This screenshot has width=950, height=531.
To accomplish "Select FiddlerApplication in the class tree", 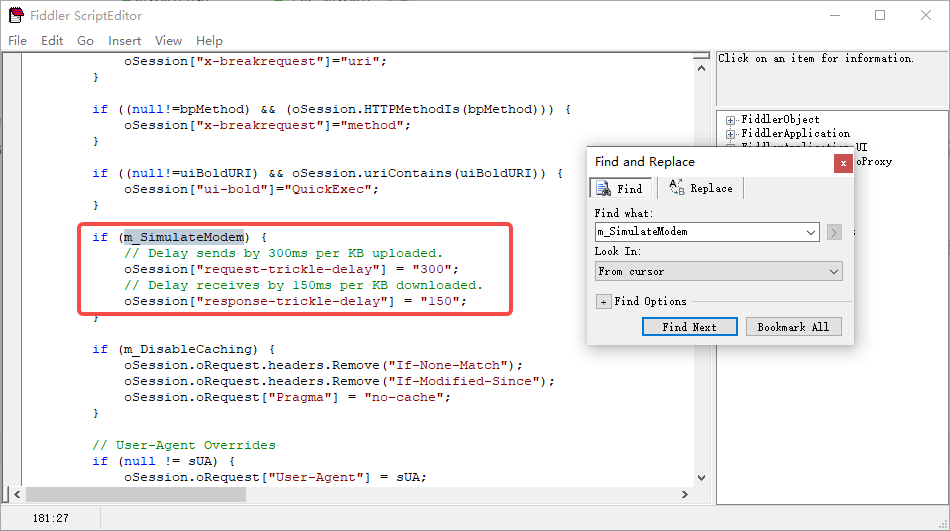I will coord(796,133).
